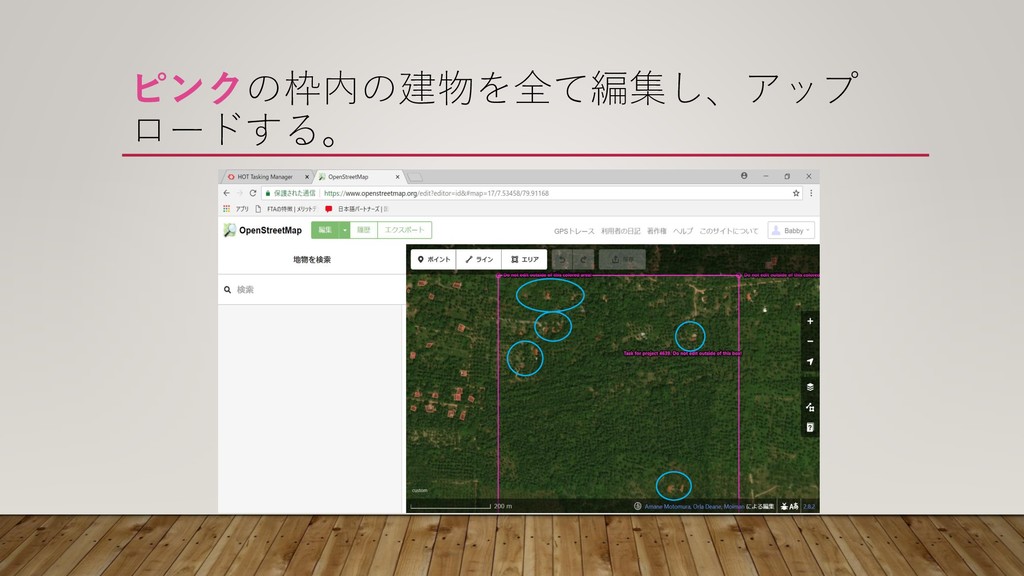Click the save upload button
Screen dimensions: 1024x576
622,259
